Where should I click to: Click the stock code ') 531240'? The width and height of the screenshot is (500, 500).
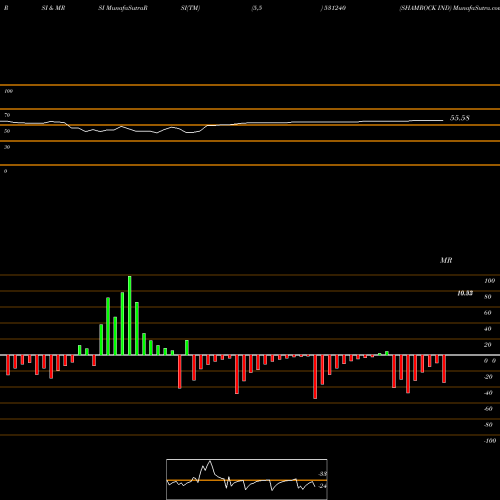point(333,8)
